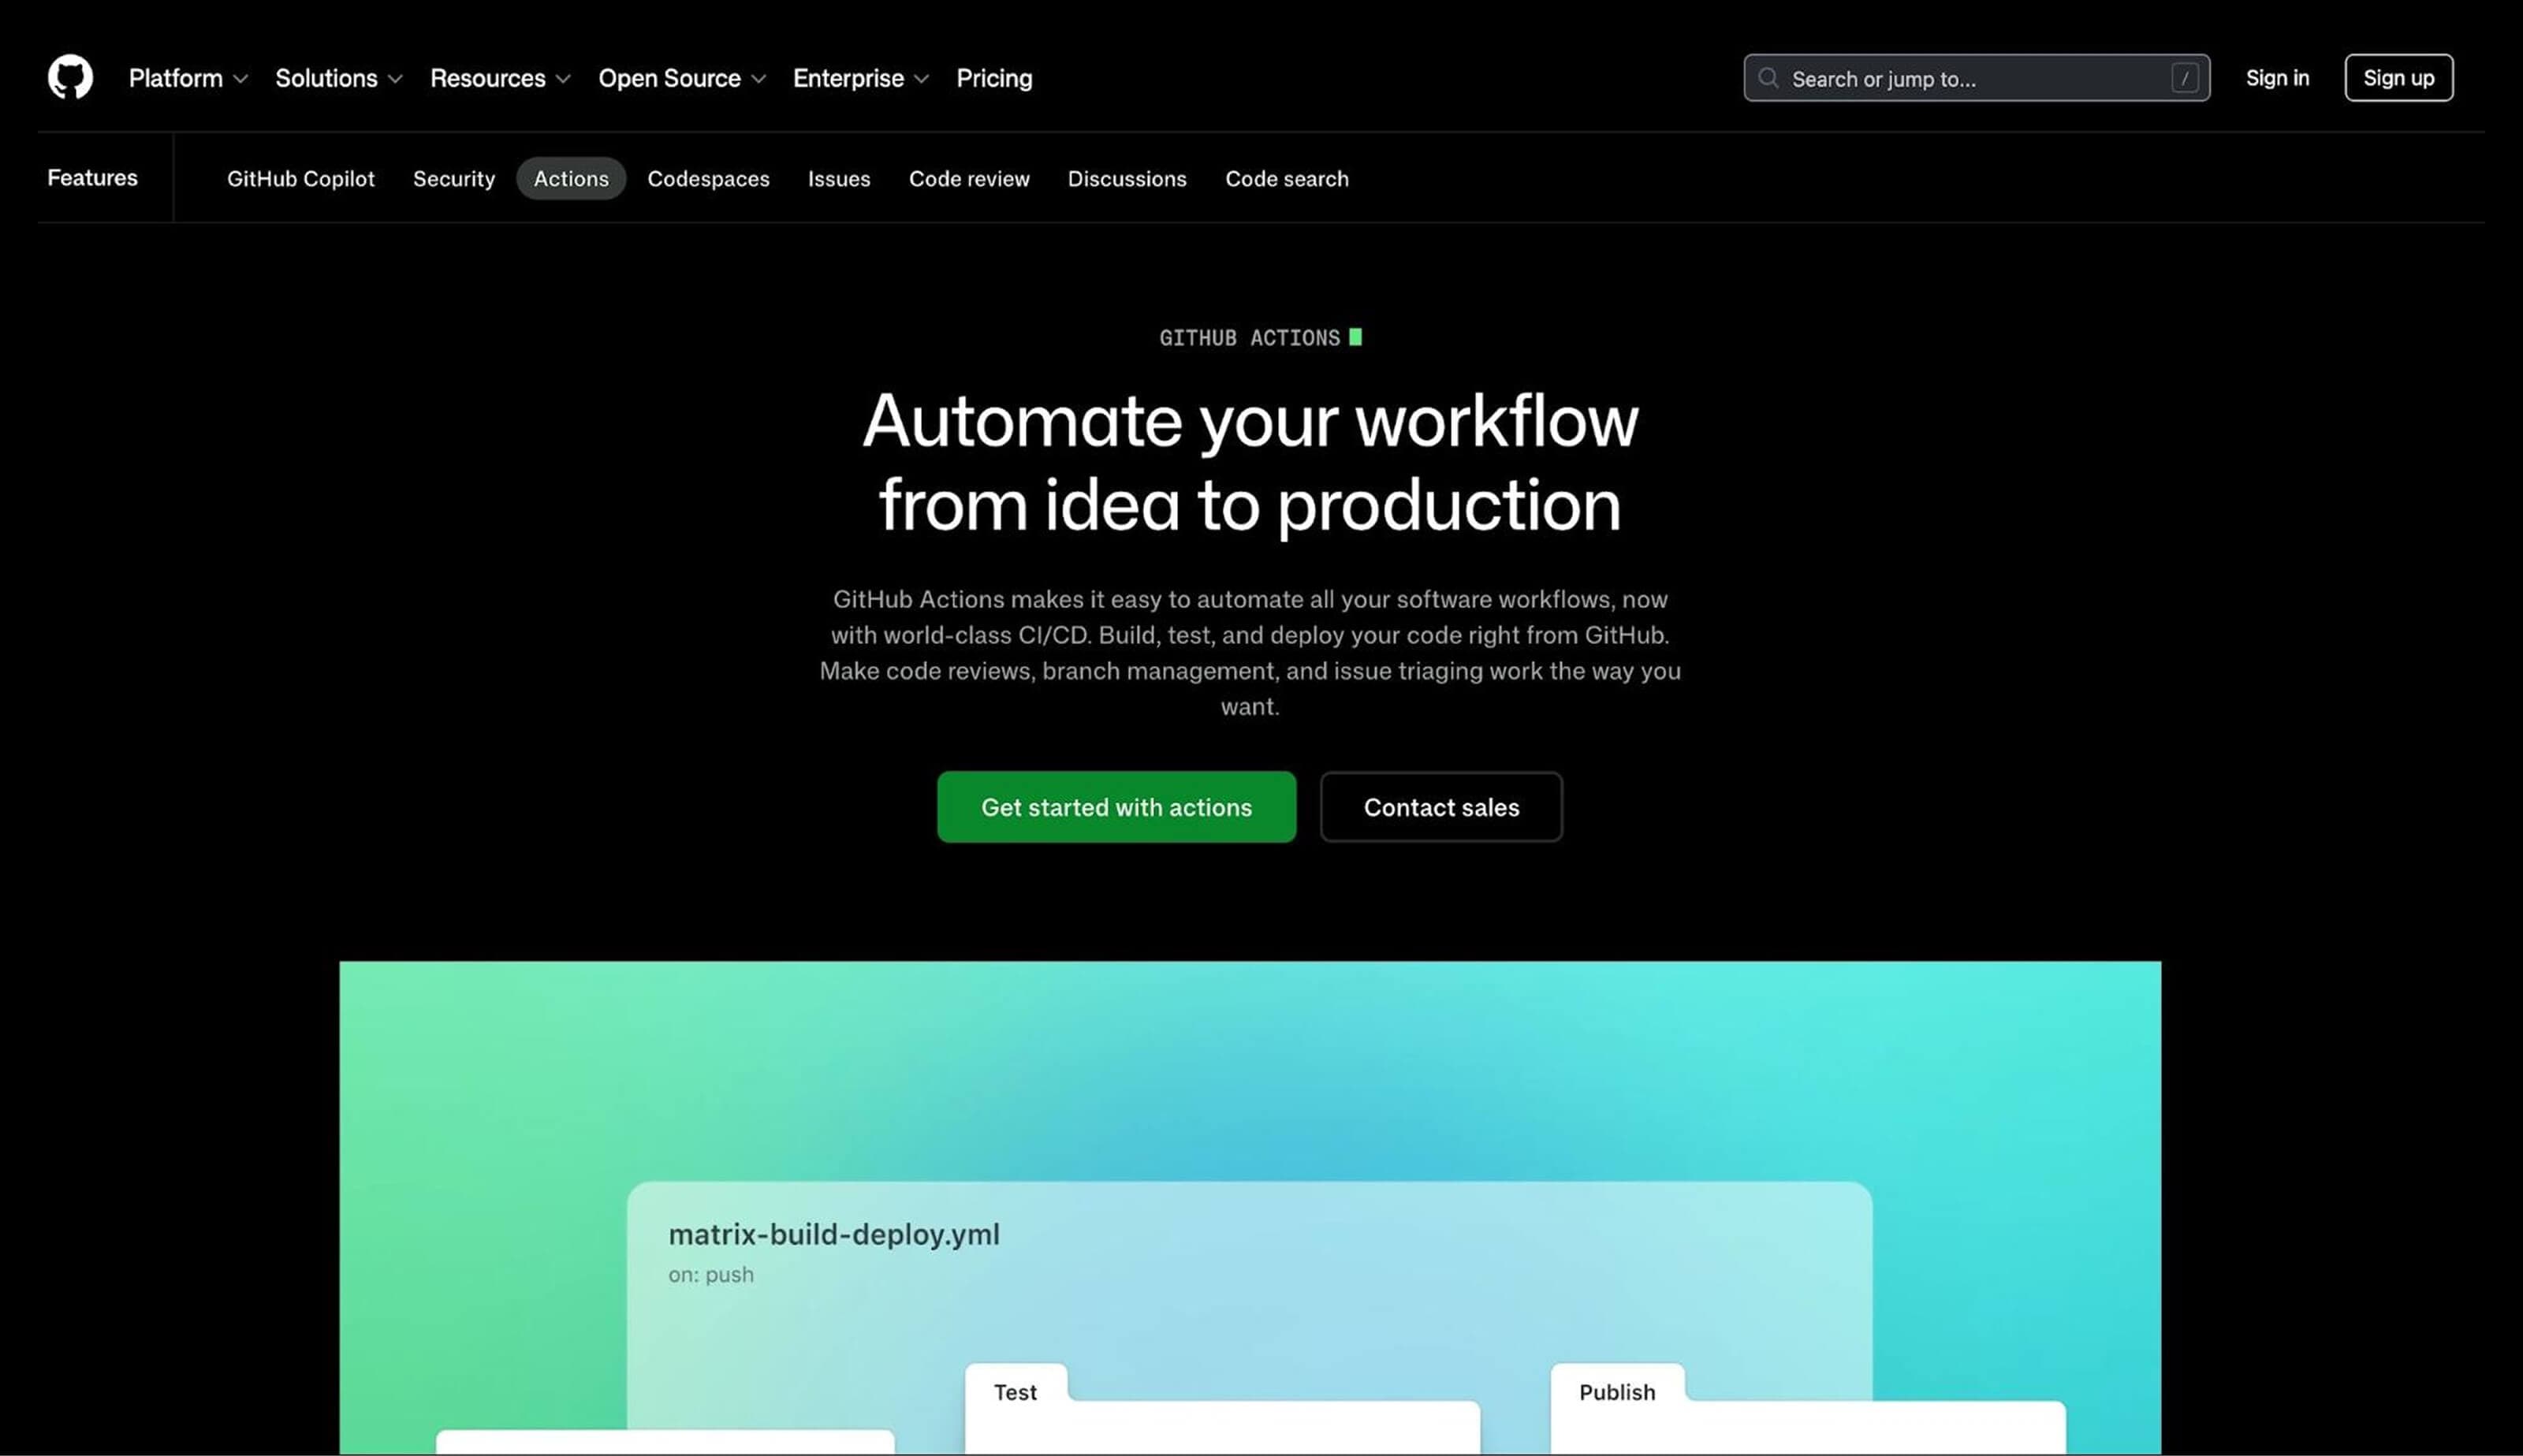The image size is (2523, 1456).
Task: Go to the Code review tab
Action: click(x=969, y=179)
